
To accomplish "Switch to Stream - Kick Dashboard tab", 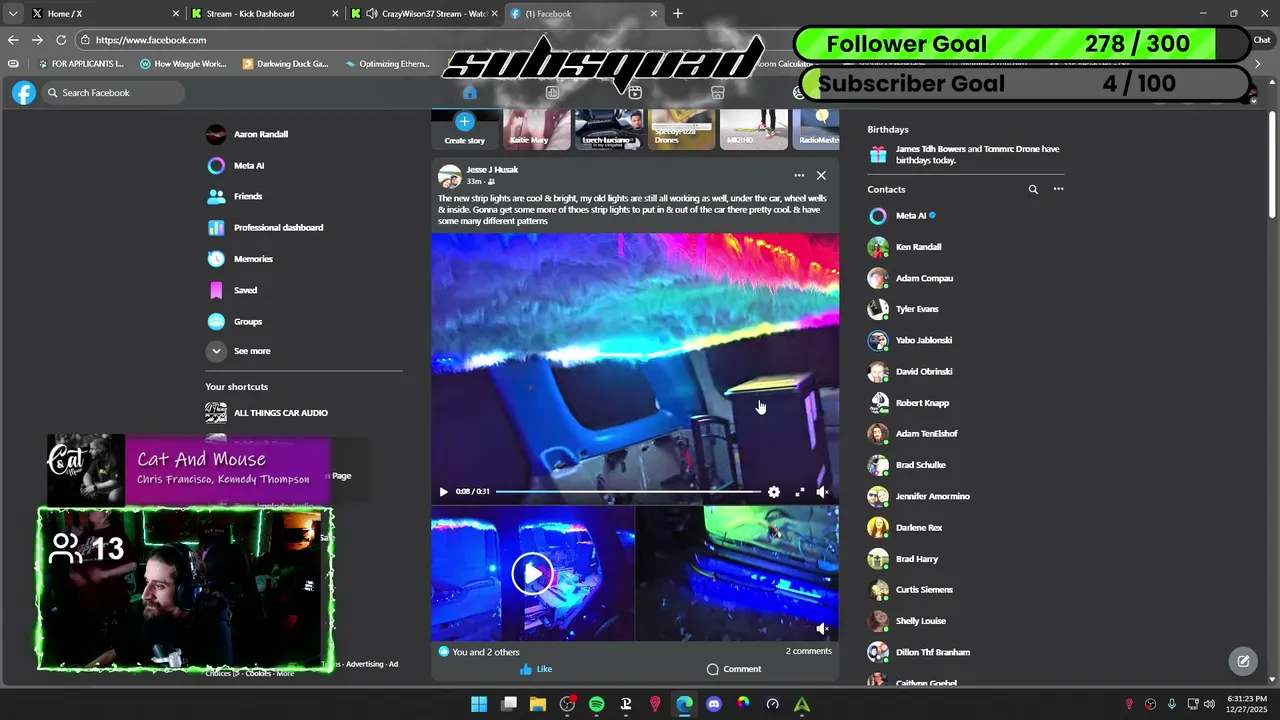I will coord(263,14).
